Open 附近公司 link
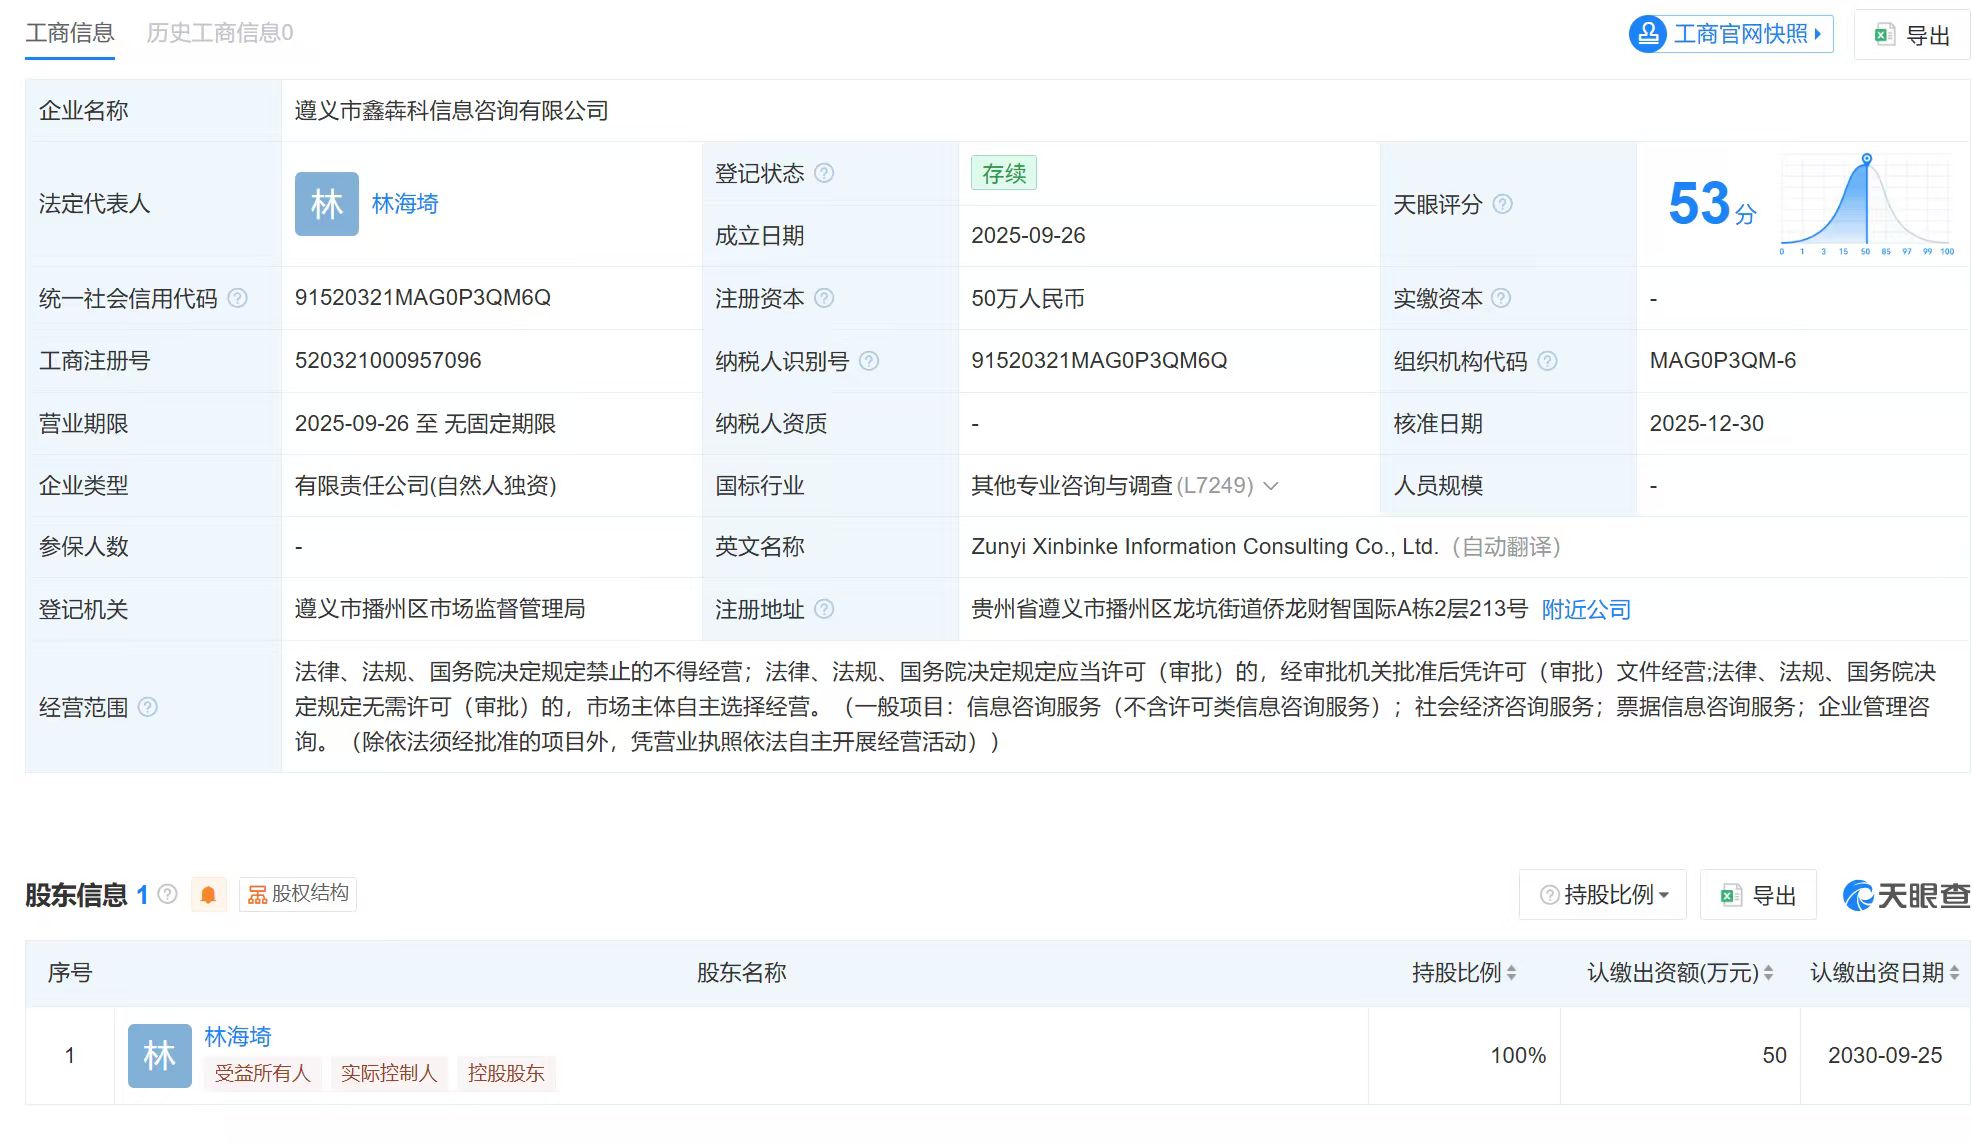Screen dimensions: 1972x1142 coord(1586,609)
